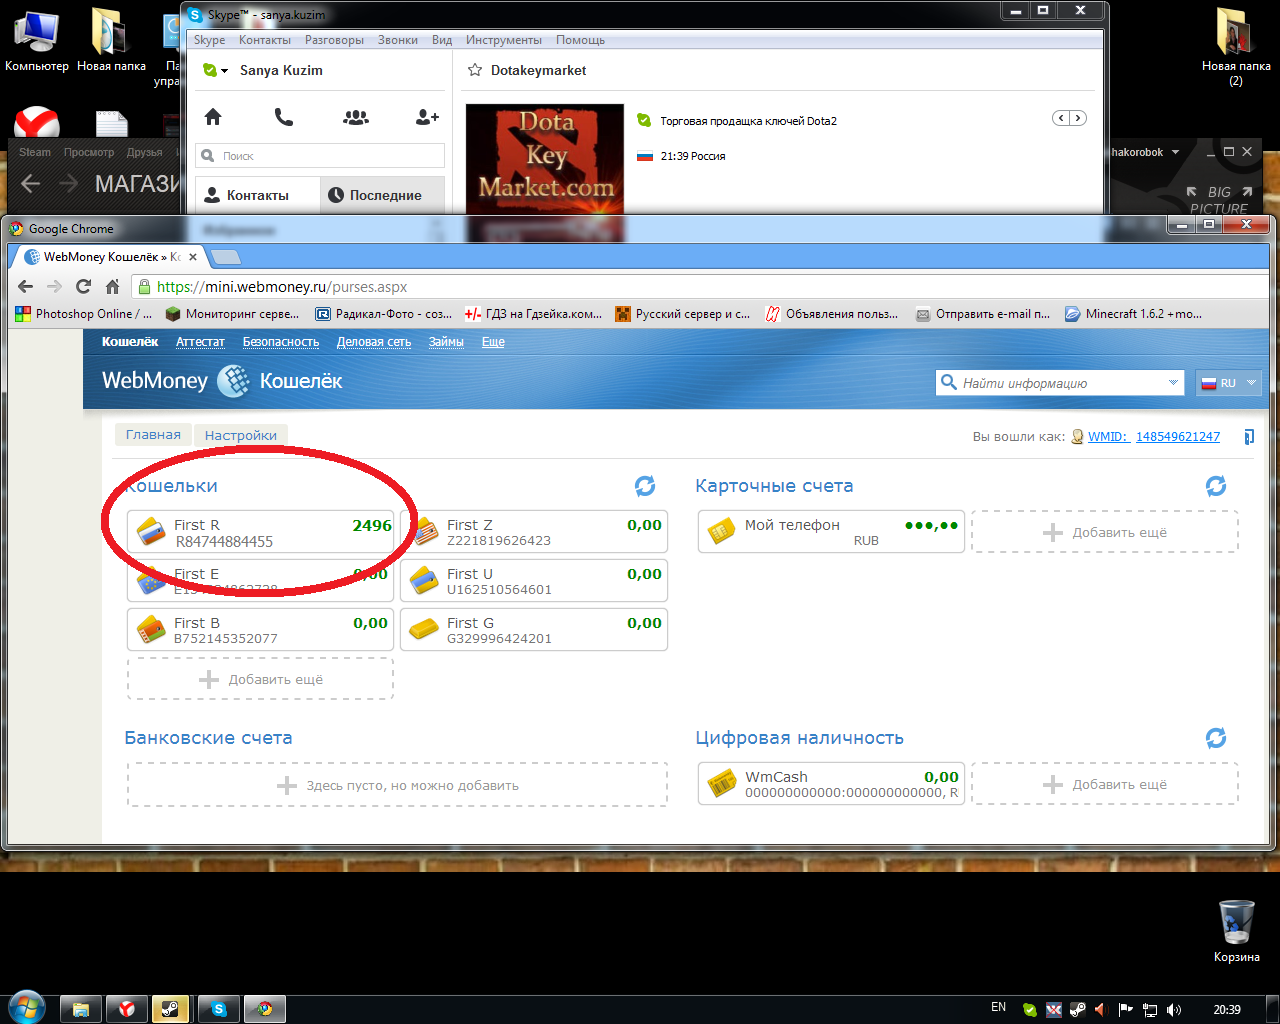Open Windows Start menu
The image size is (1280, 1024).
(25, 1008)
